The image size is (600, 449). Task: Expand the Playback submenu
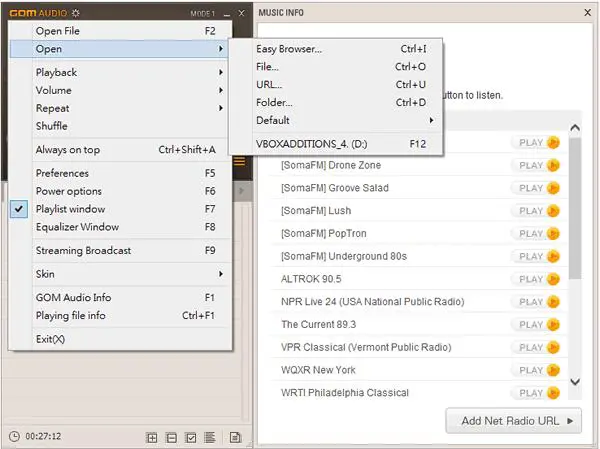coord(121,72)
